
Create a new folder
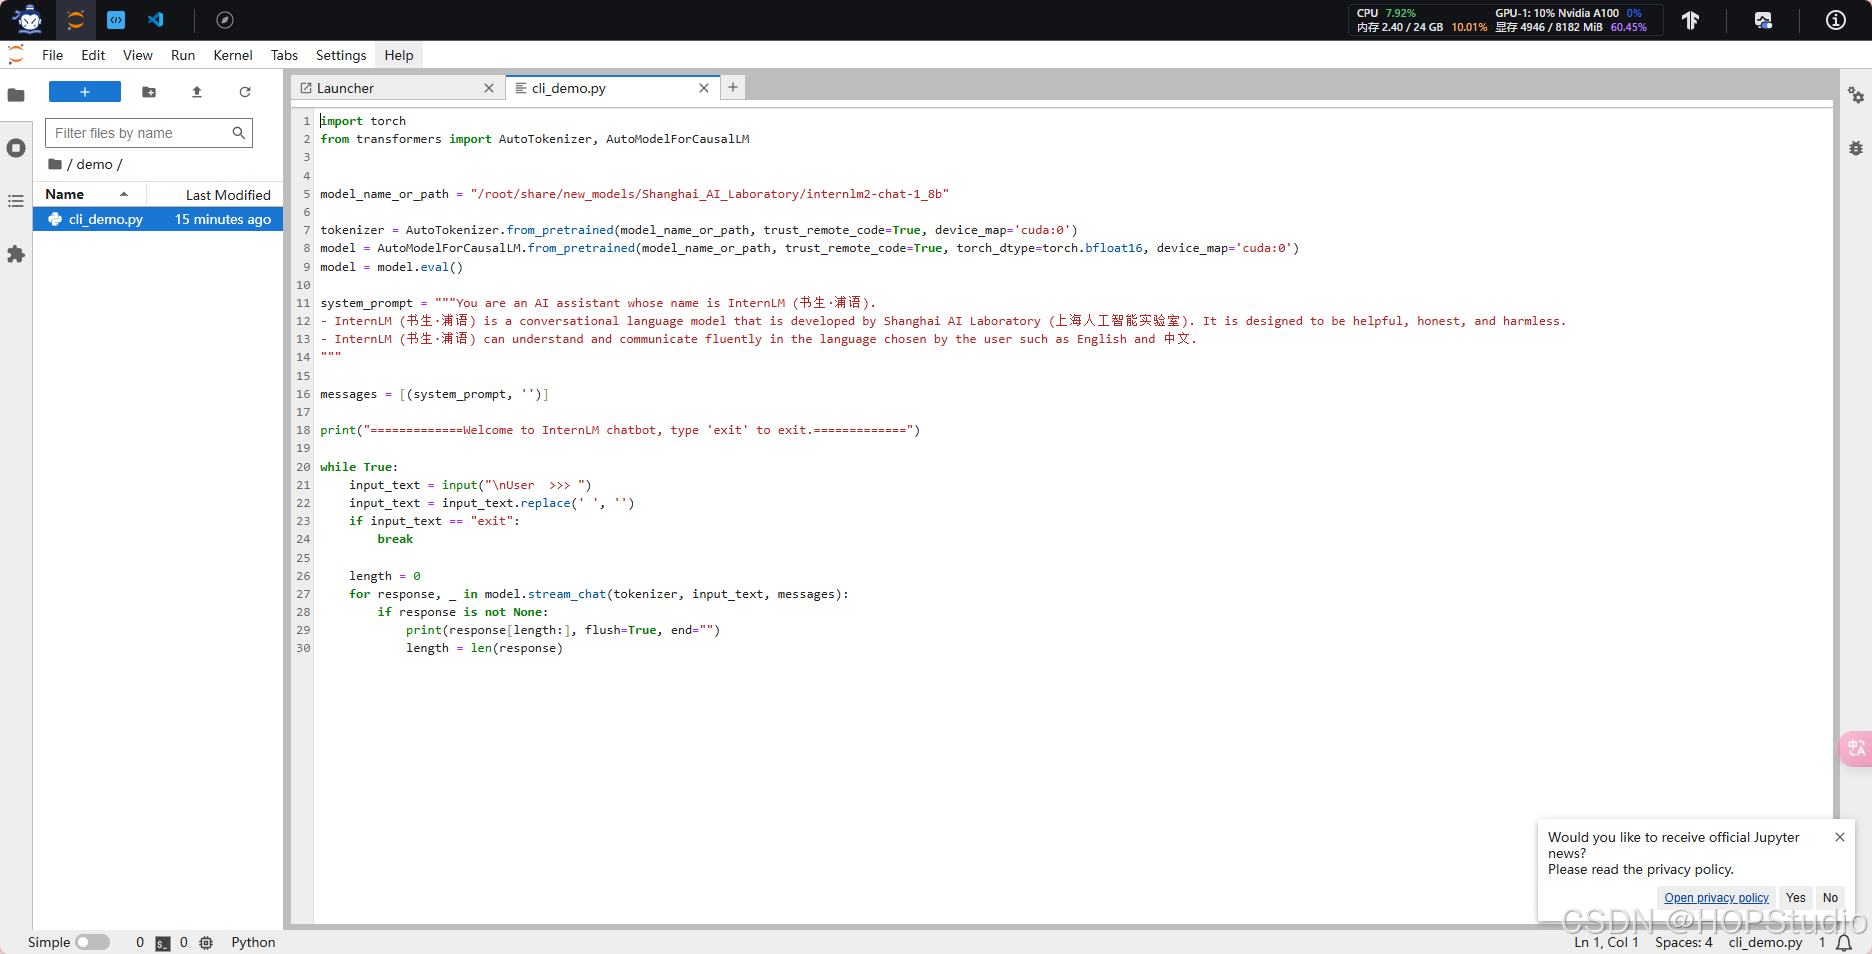click(x=149, y=92)
